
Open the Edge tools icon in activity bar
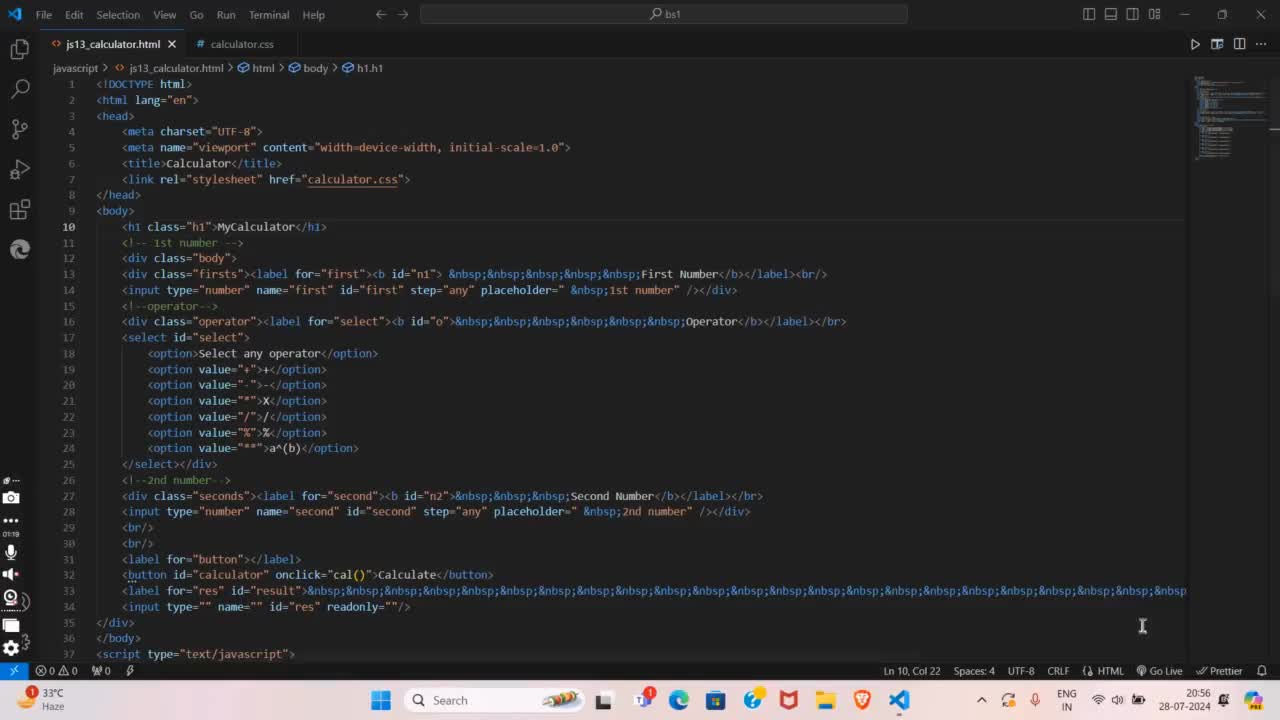20,249
